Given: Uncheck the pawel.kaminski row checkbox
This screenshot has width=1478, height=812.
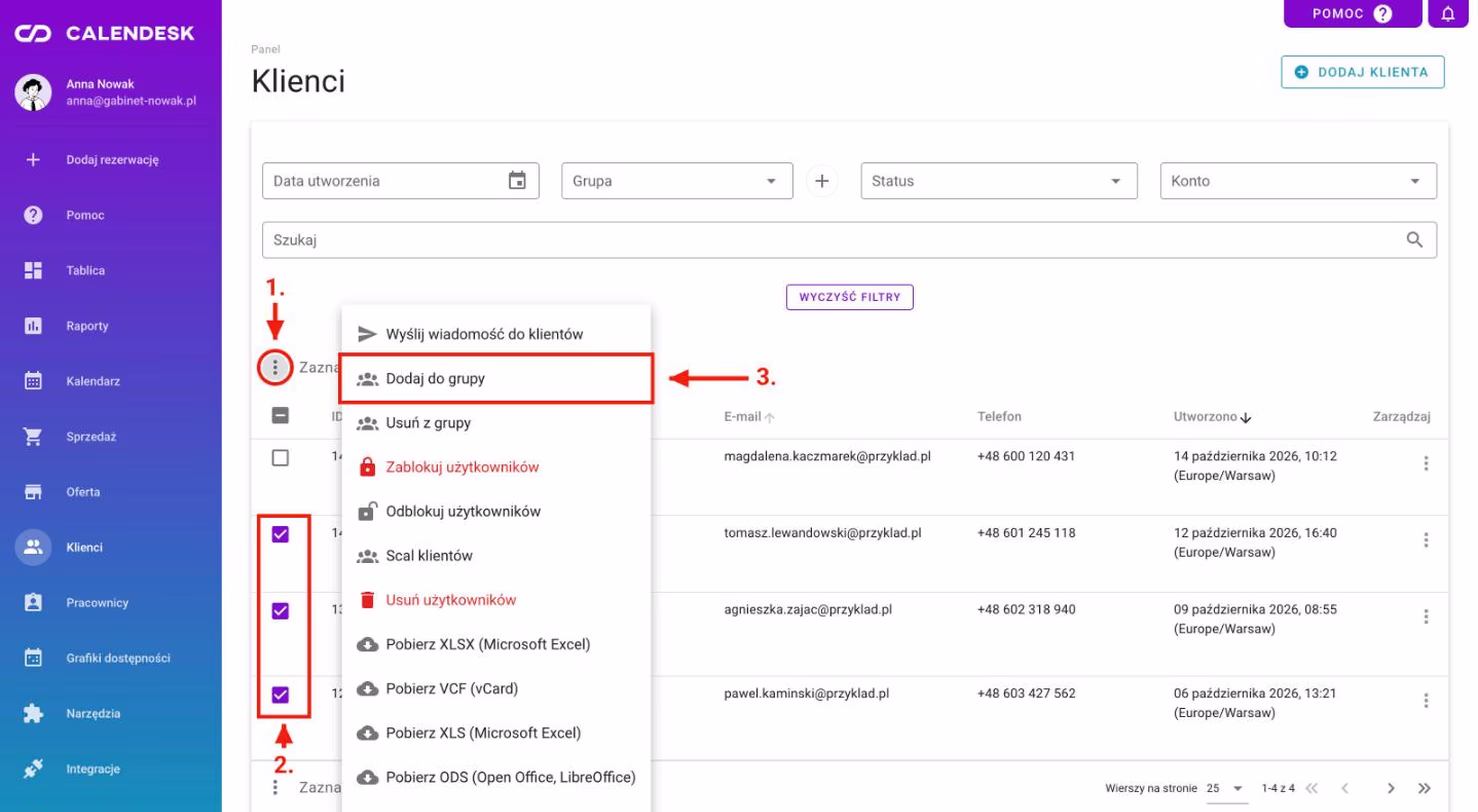Looking at the screenshot, I should tap(280, 694).
